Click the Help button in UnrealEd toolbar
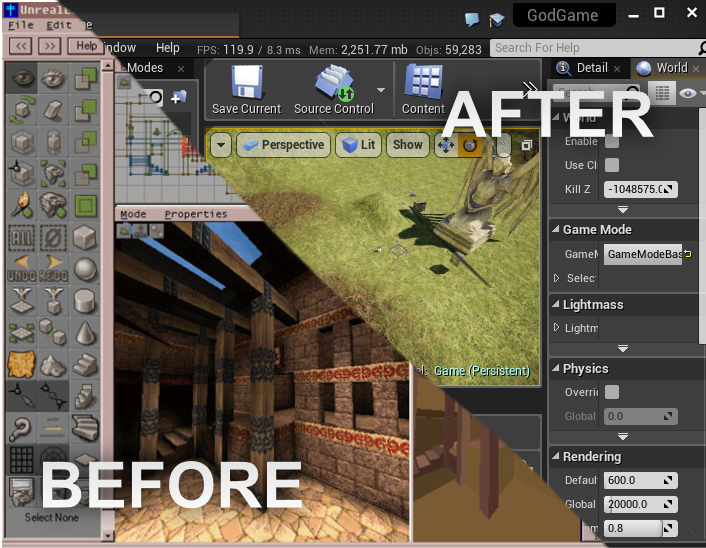This screenshot has width=706, height=548. tap(86, 46)
